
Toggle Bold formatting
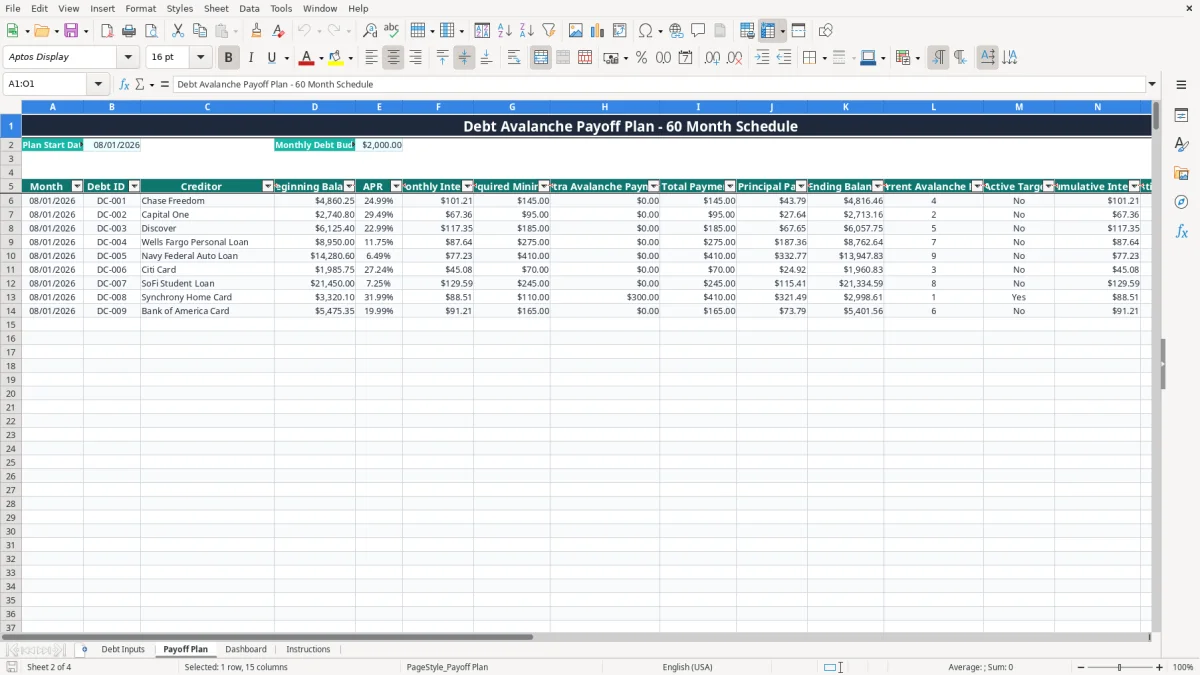pos(229,58)
